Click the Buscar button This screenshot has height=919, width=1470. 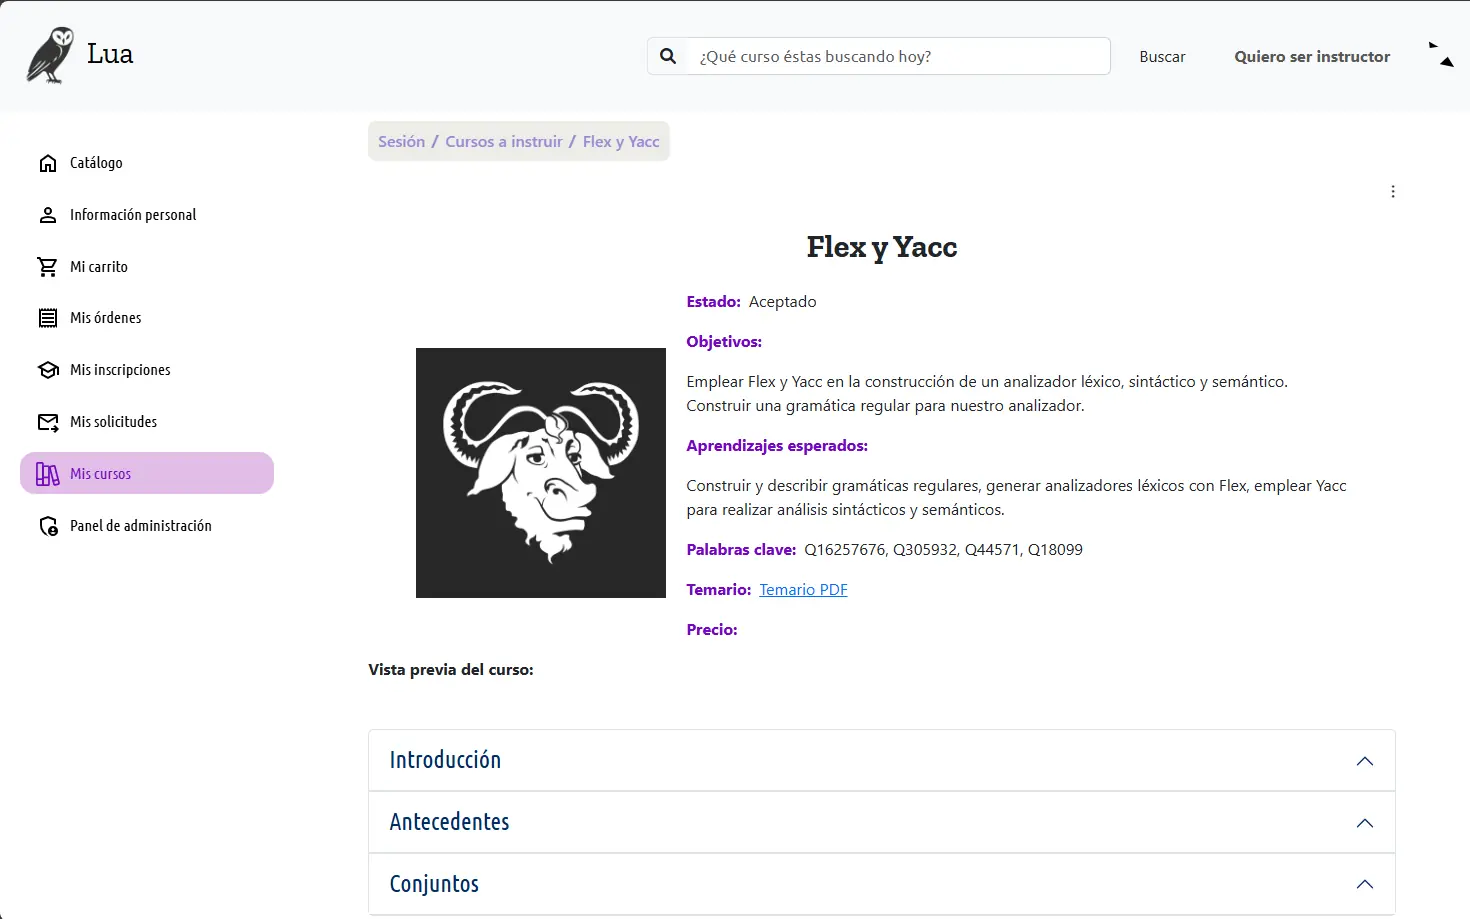click(1162, 57)
